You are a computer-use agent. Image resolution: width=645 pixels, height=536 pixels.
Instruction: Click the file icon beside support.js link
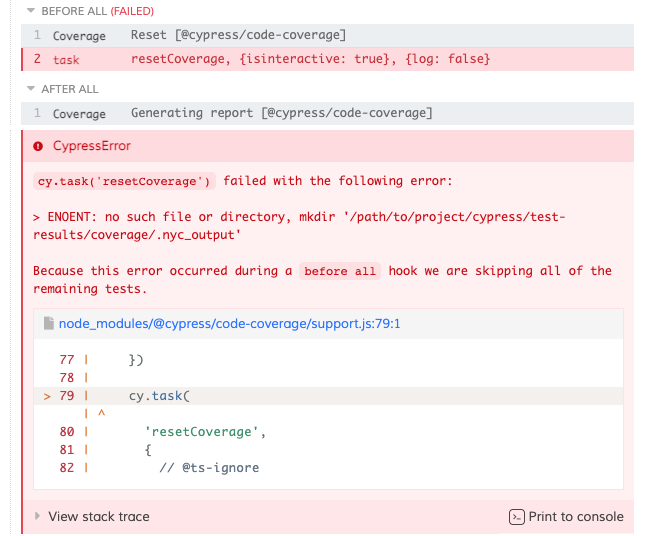[49, 323]
